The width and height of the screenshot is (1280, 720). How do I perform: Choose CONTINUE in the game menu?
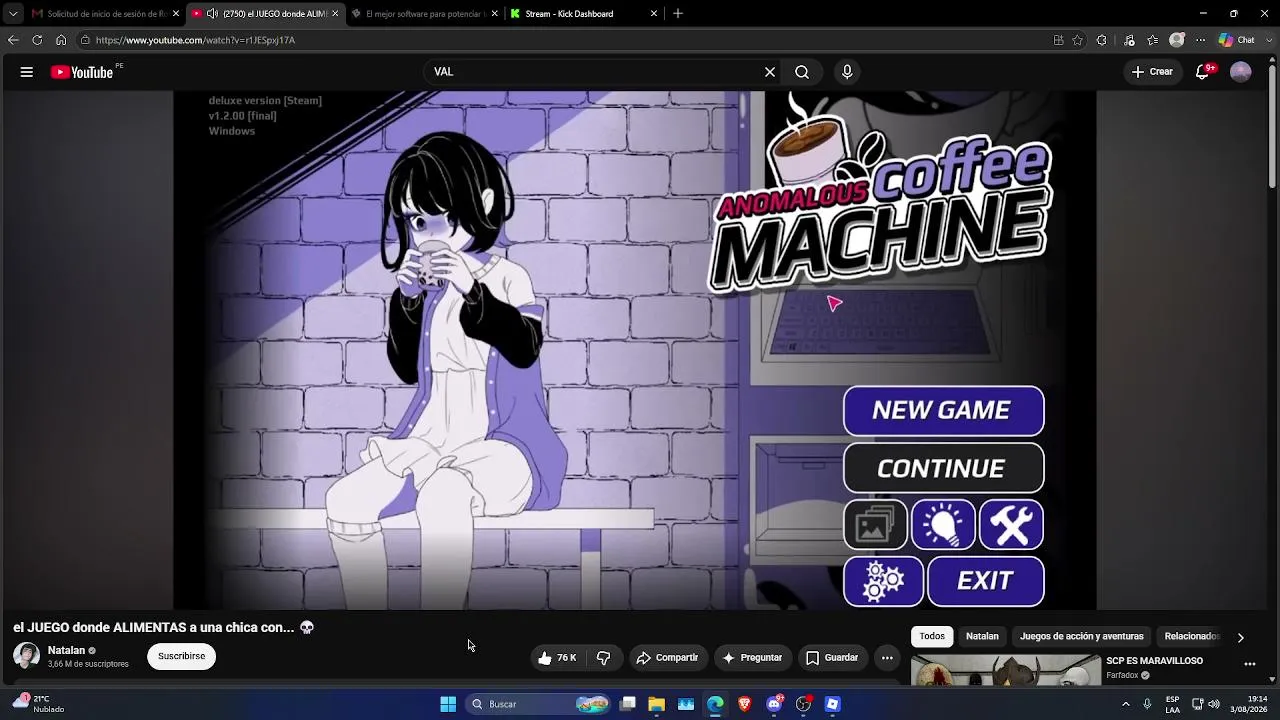(x=943, y=468)
